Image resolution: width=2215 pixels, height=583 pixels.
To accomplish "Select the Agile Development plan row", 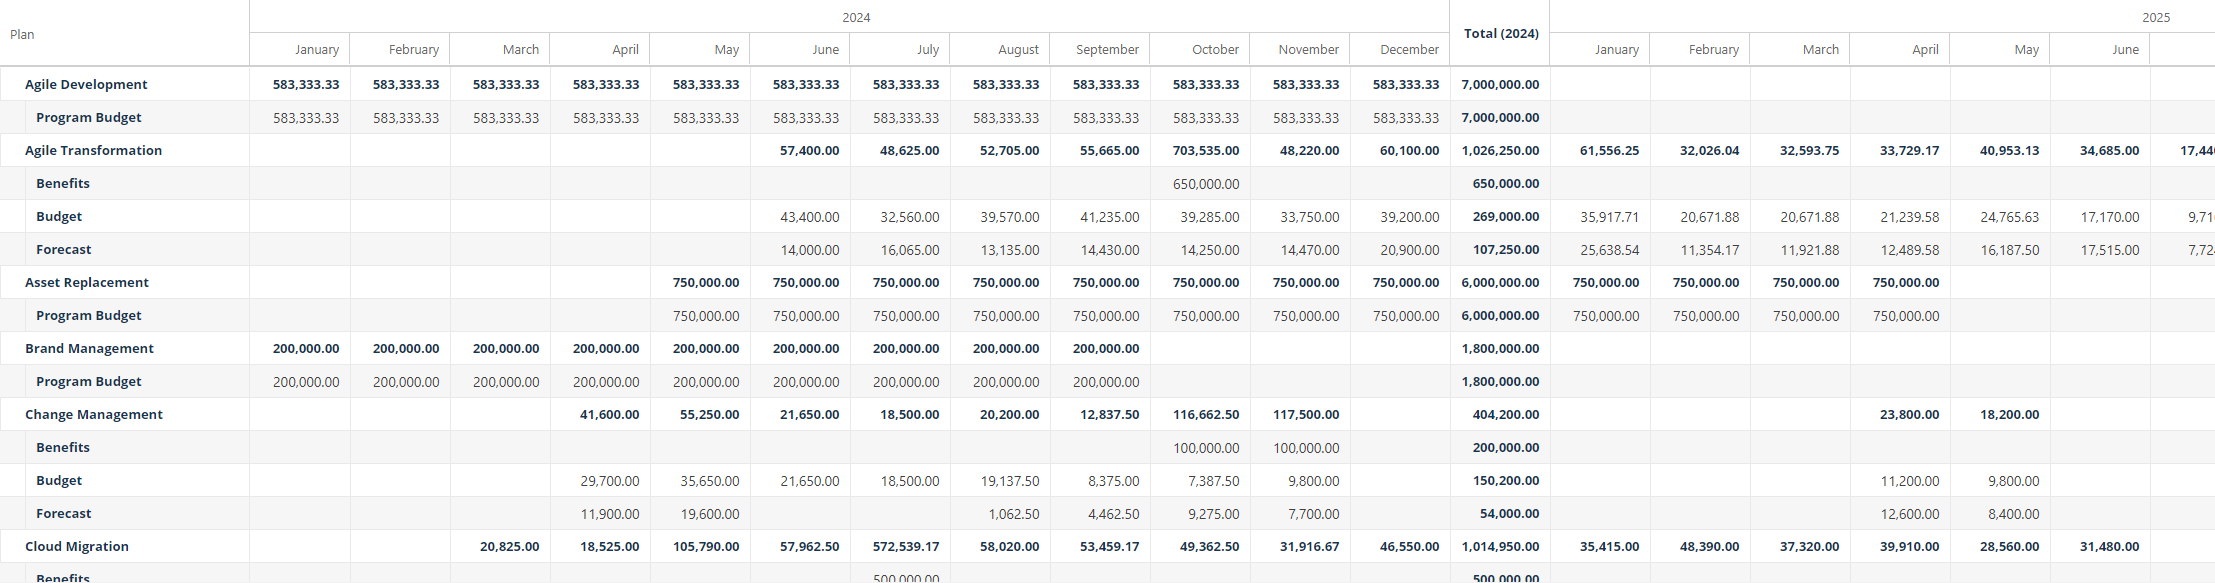I will click(86, 84).
